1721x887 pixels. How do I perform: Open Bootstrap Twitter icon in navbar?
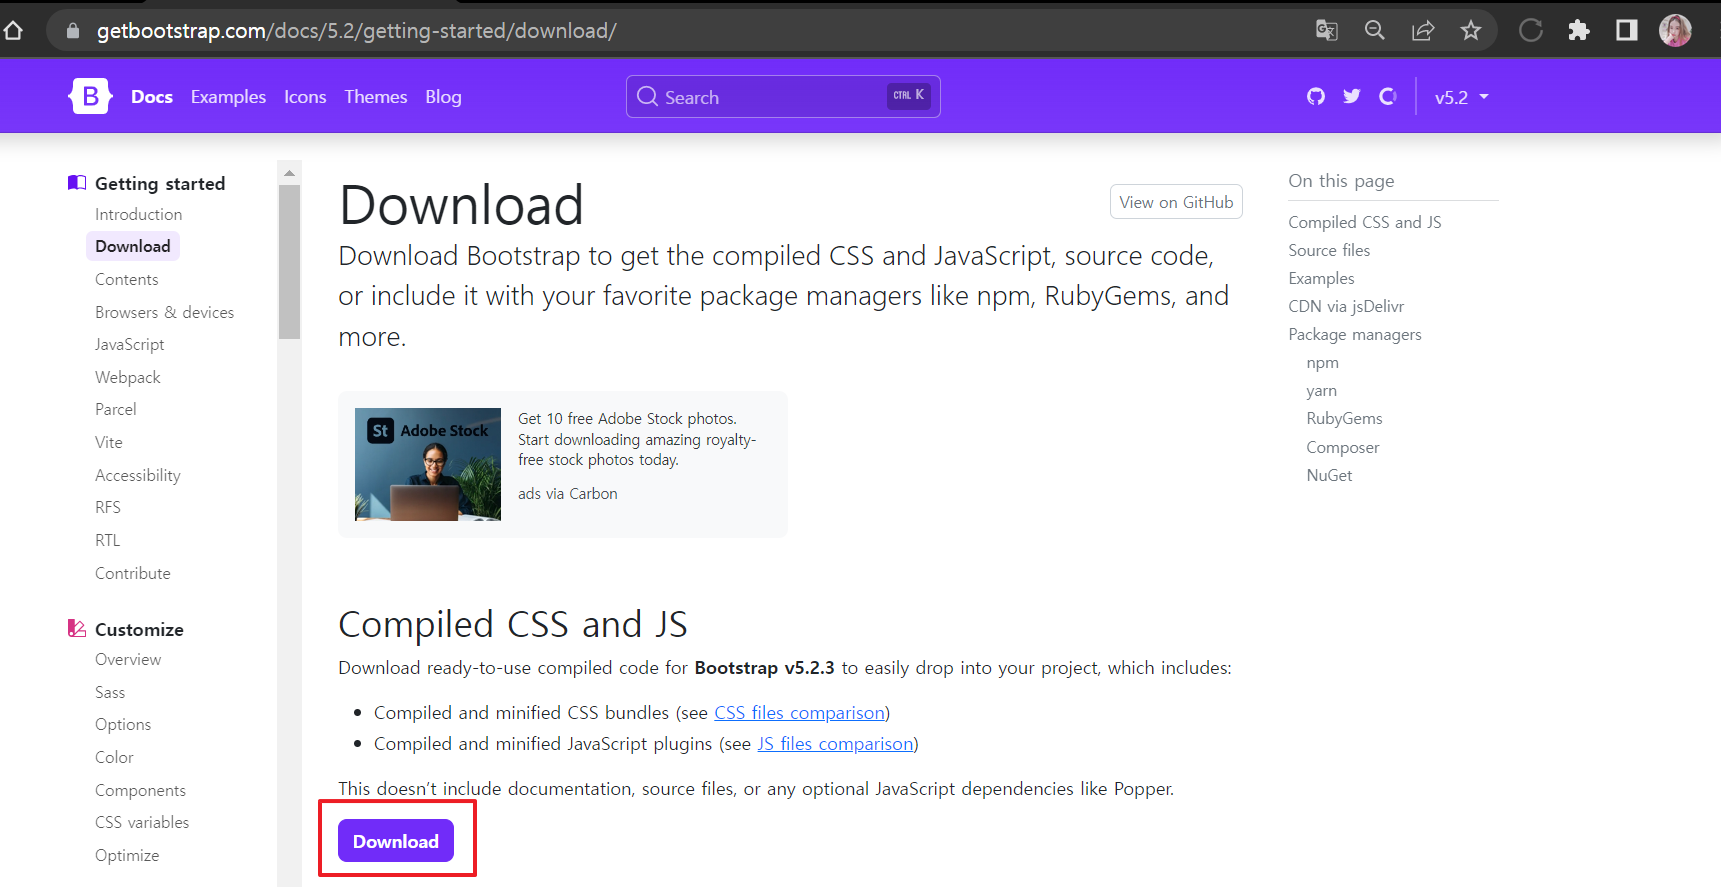tap(1352, 96)
